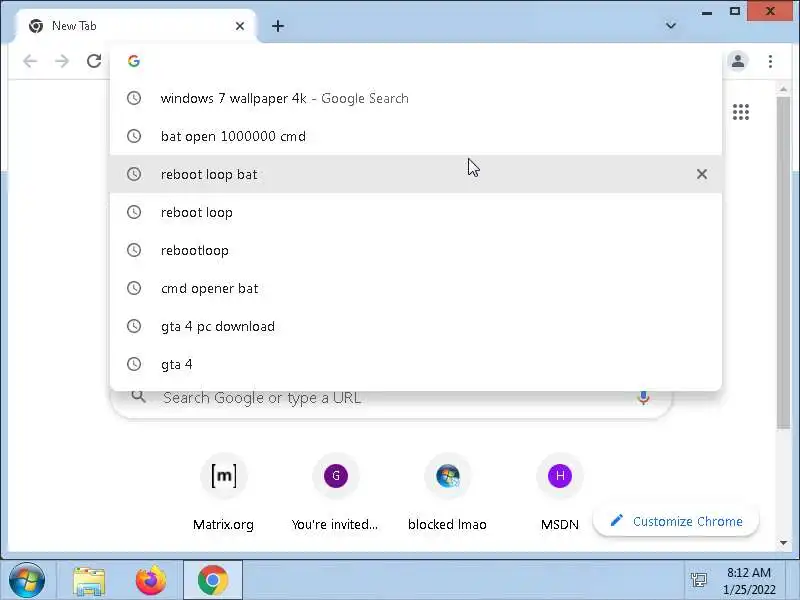Choose 'windows 7 wallpaper 4k' suggestion

coord(416,98)
